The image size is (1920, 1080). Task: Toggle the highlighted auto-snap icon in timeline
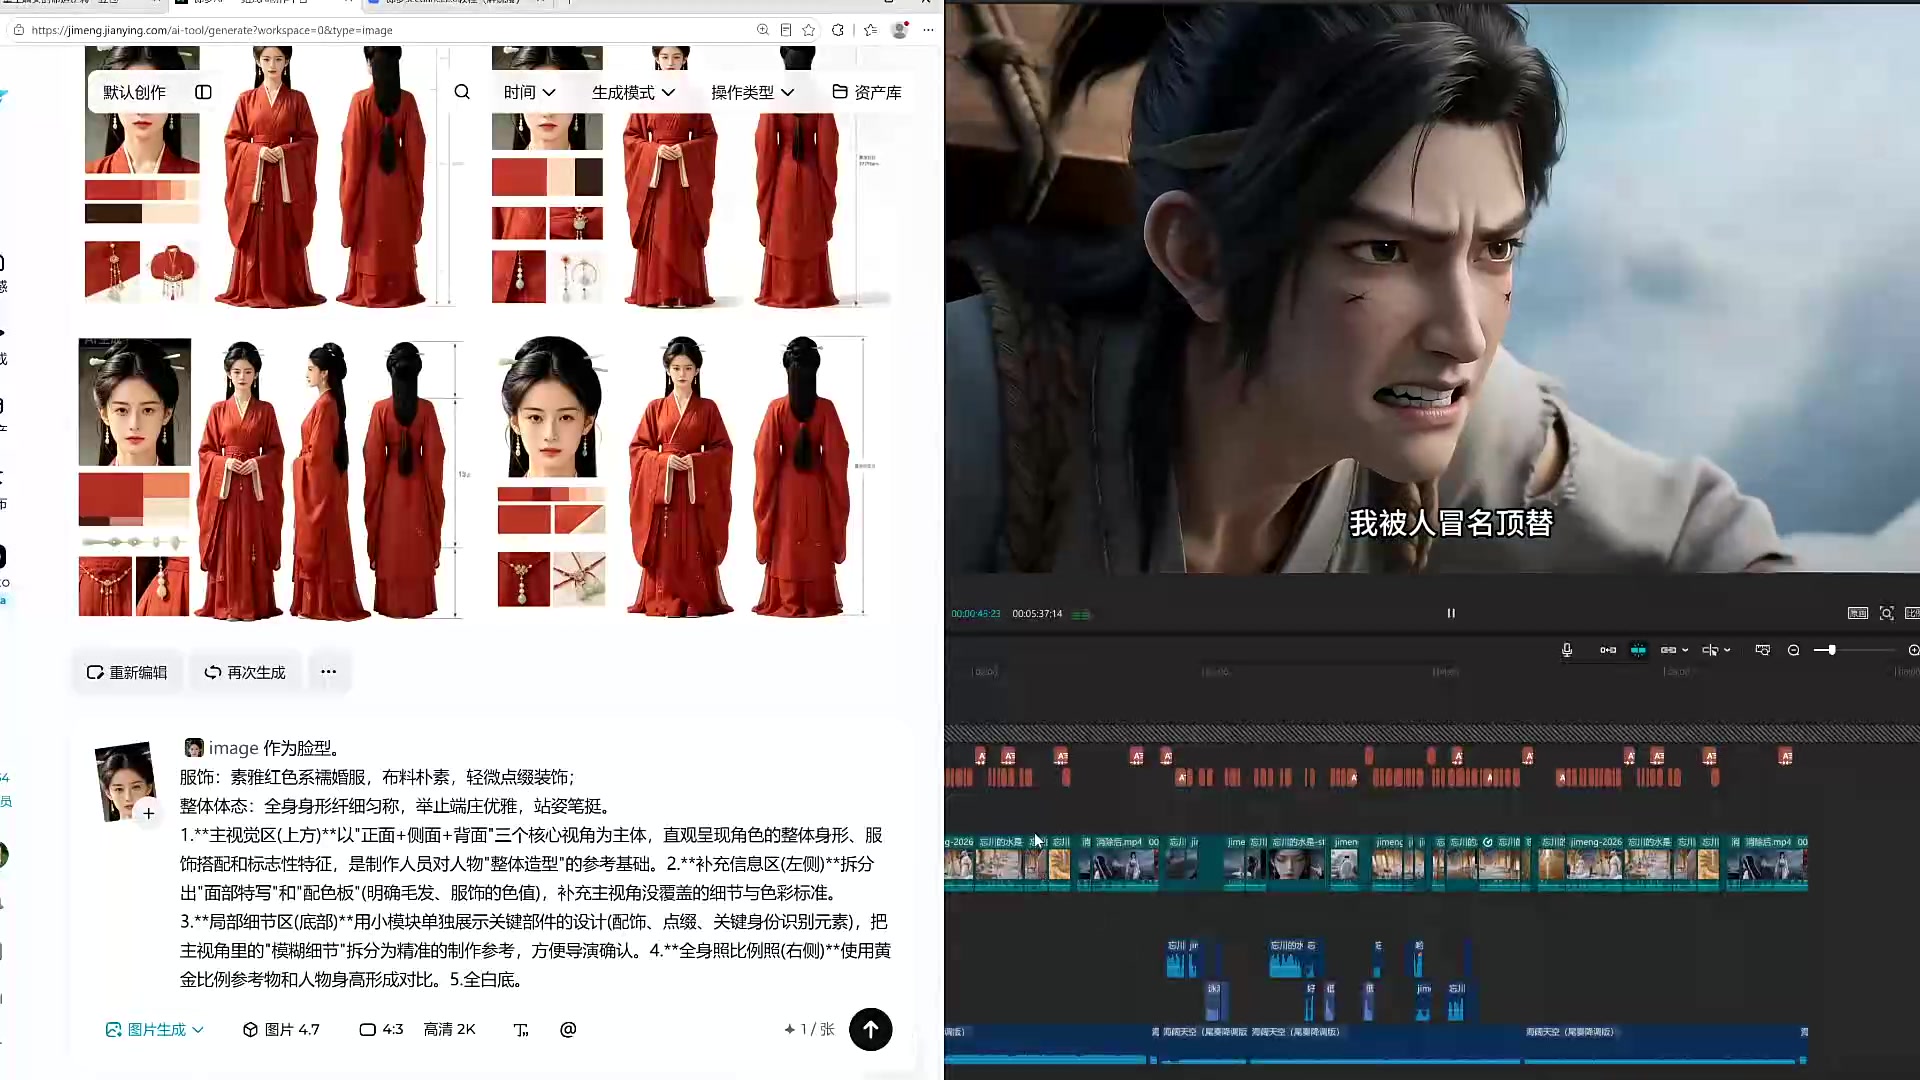click(1638, 650)
